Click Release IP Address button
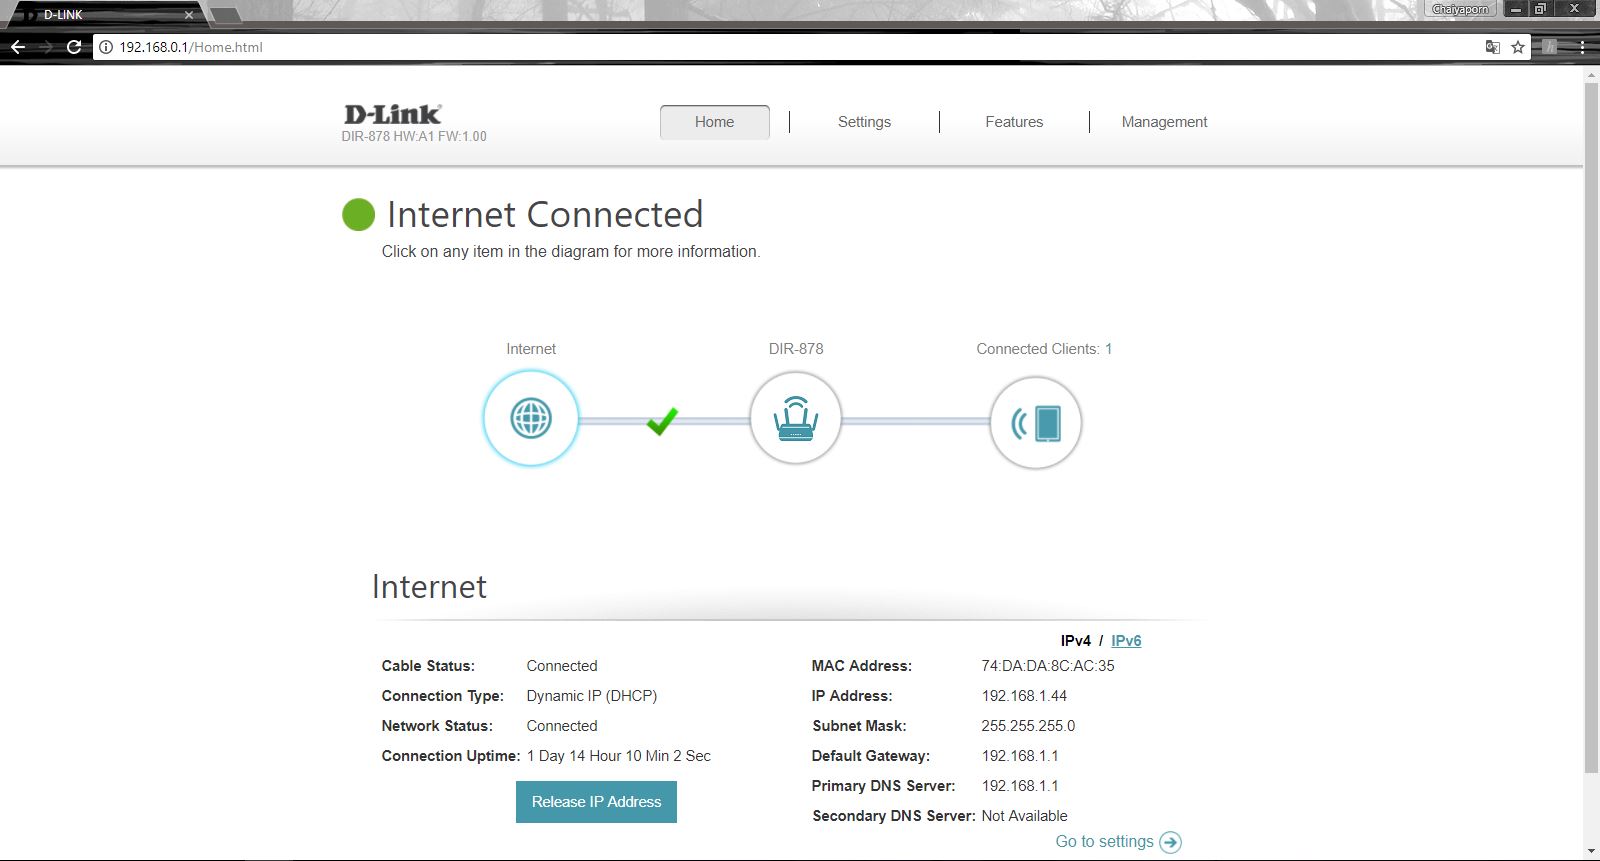1600x861 pixels. 596,802
